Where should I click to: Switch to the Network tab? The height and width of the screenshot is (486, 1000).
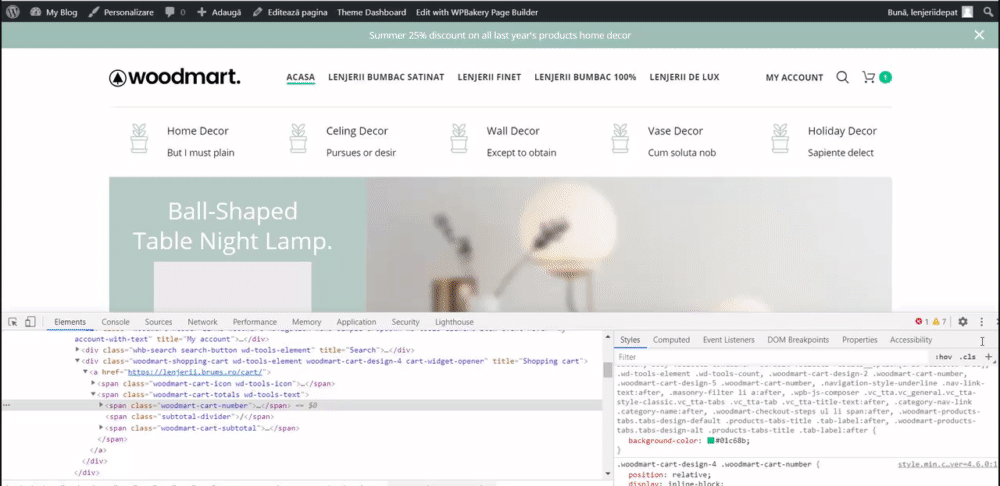(x=202, y=322)
